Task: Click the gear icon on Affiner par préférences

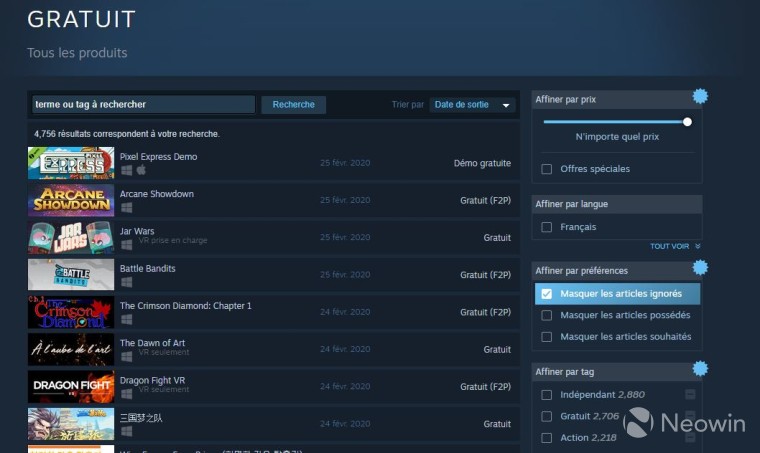Action: [x=700, y=267]
